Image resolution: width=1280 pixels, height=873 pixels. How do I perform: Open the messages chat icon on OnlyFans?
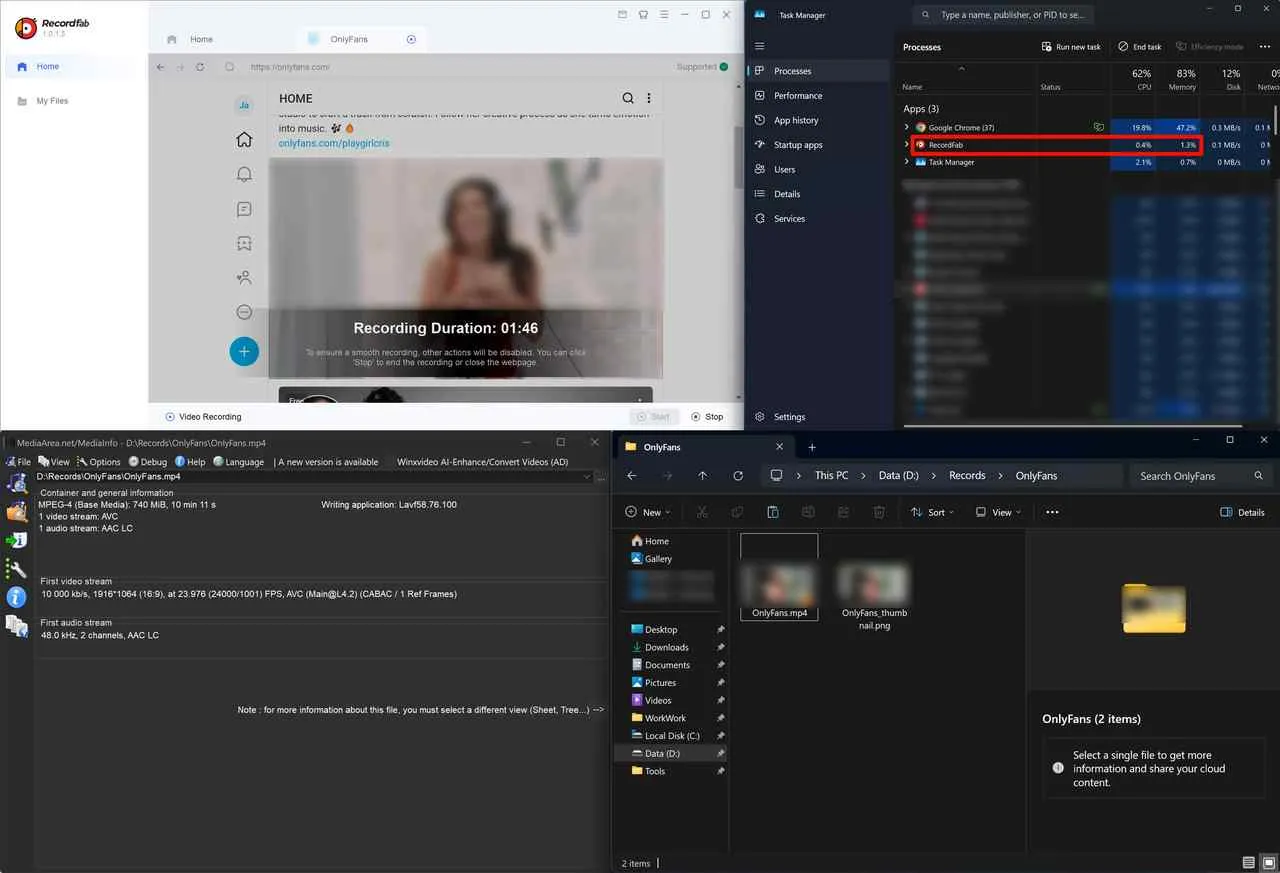click(x=244, y=209)
